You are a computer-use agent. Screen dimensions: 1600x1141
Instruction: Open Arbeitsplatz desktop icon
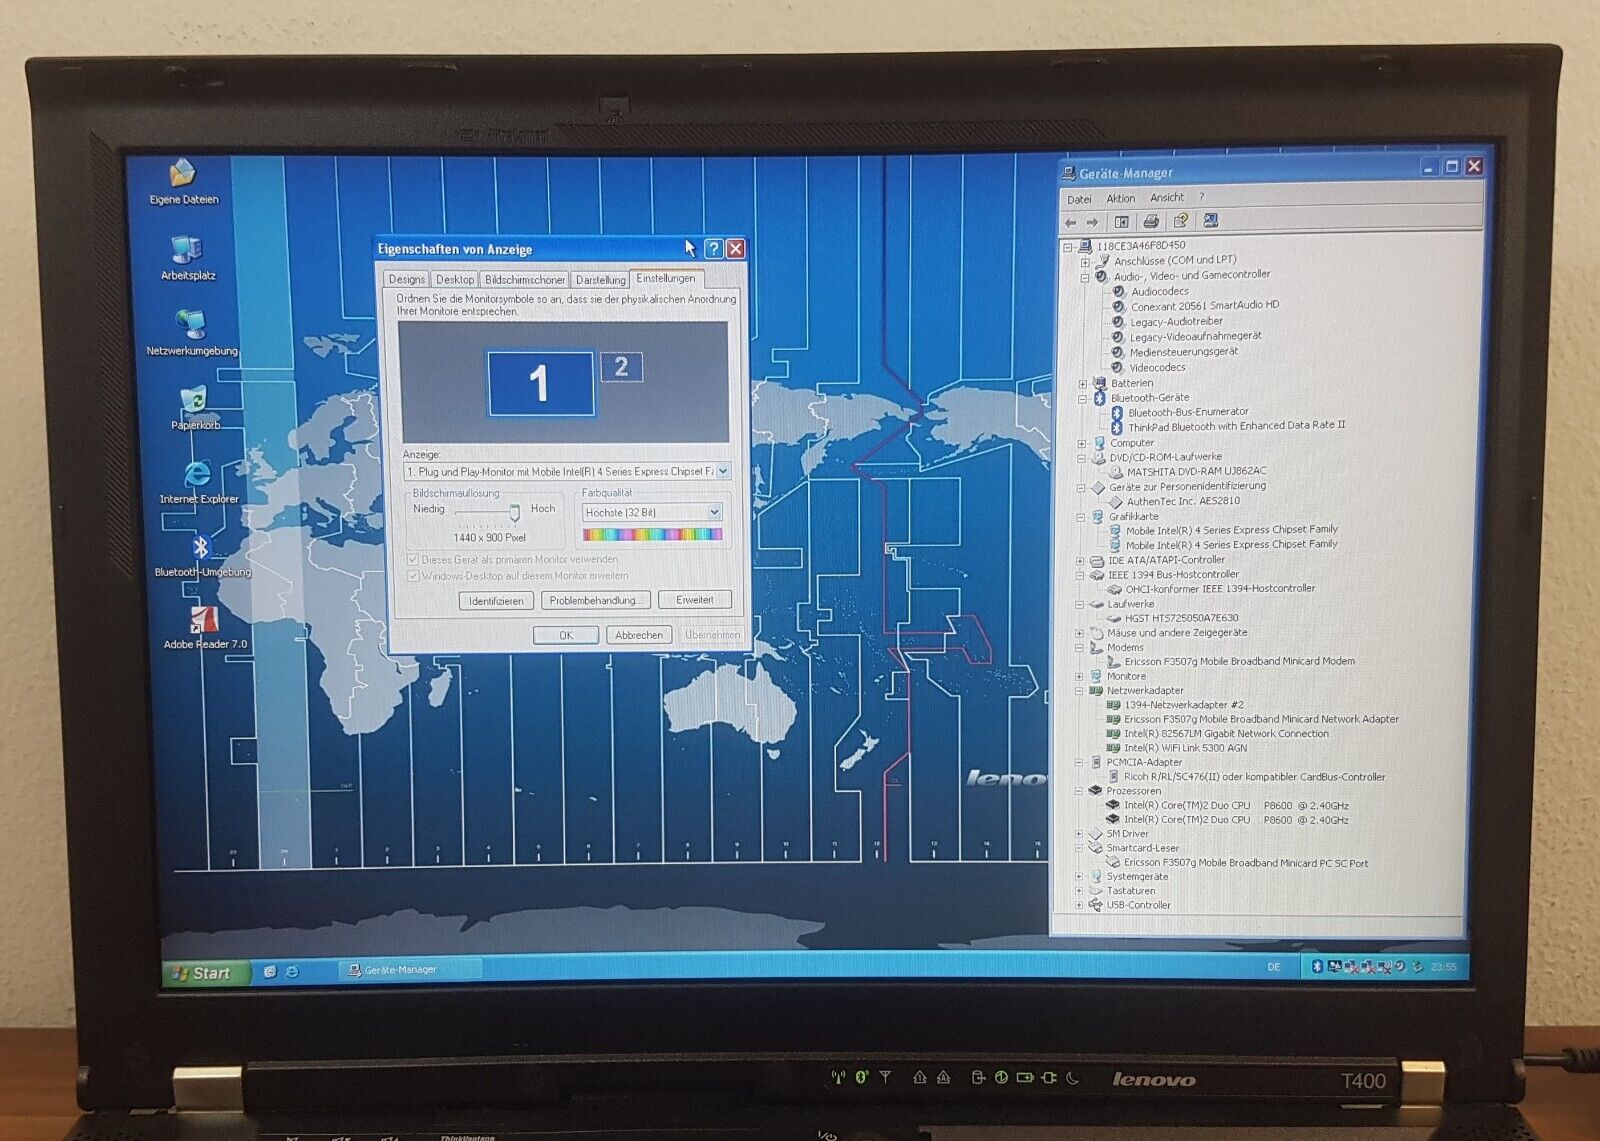[187, 258]
